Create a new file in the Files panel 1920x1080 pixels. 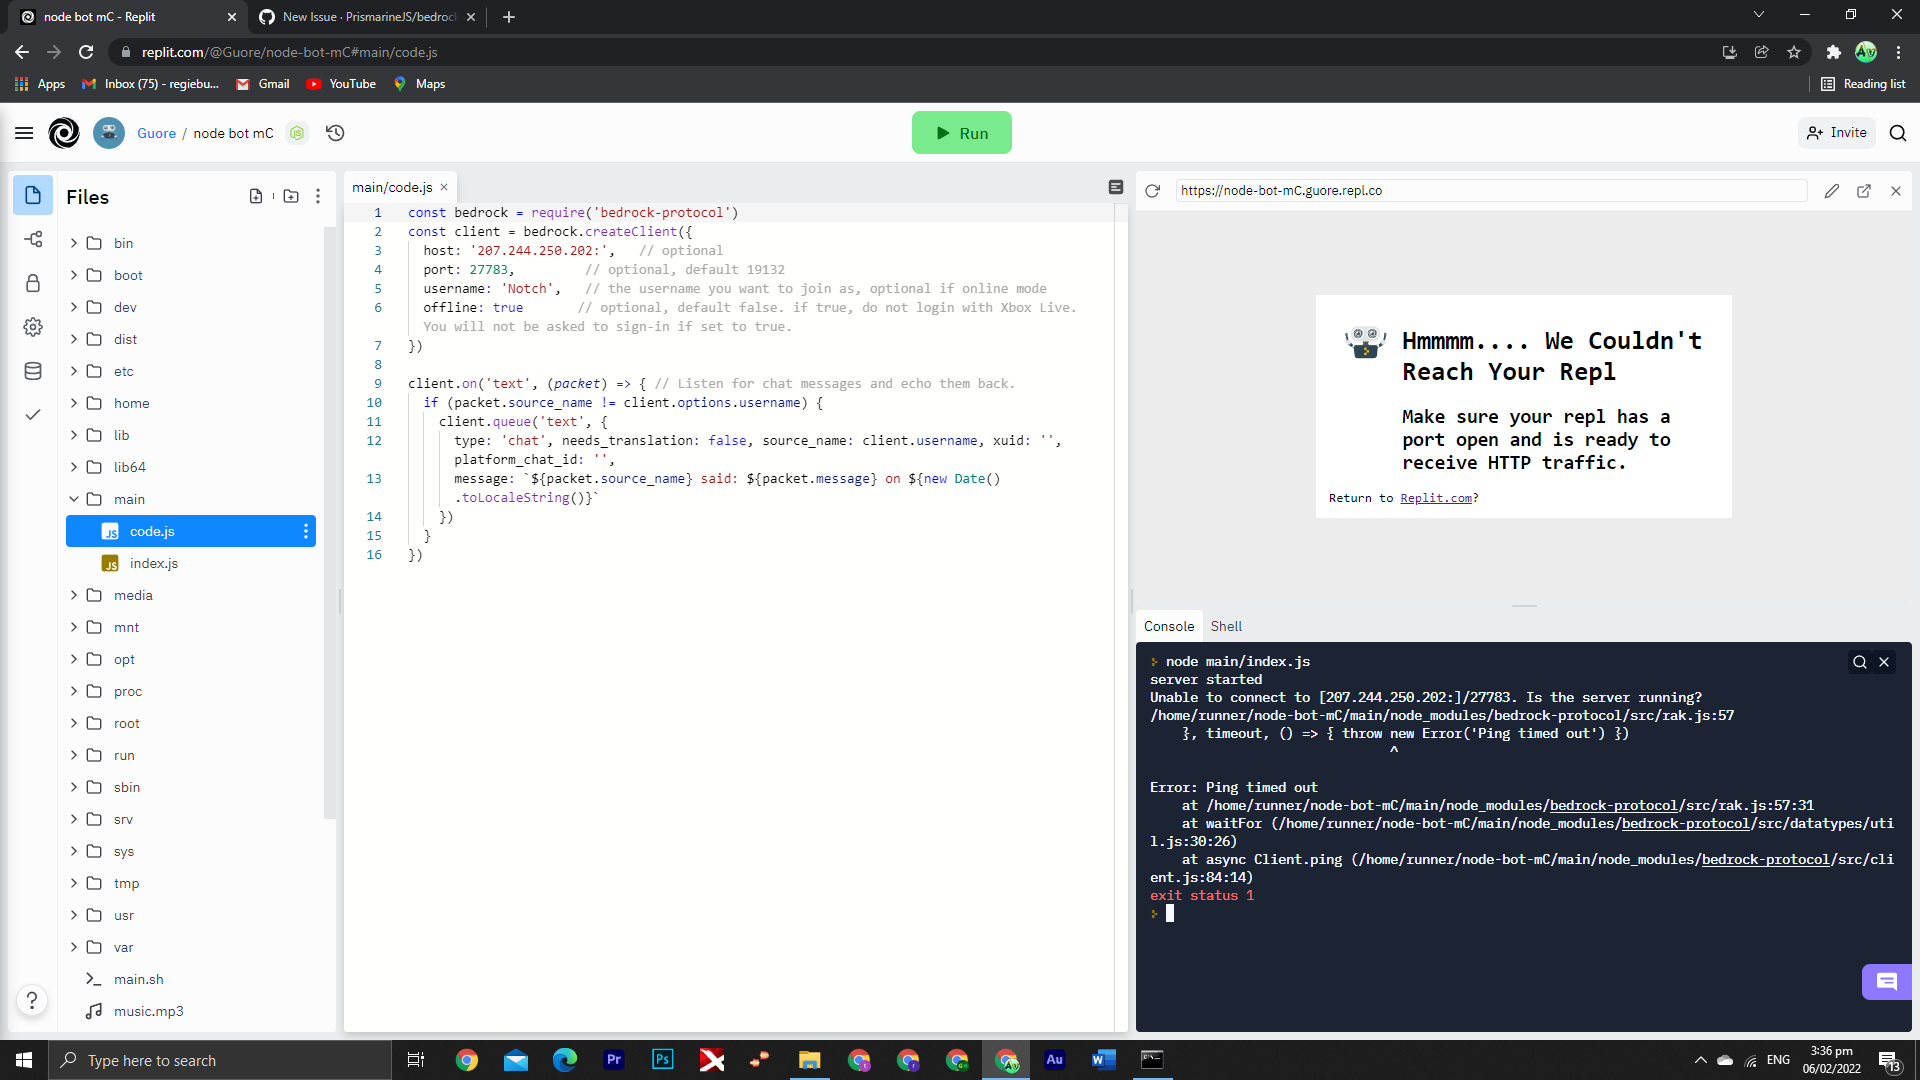256,196
